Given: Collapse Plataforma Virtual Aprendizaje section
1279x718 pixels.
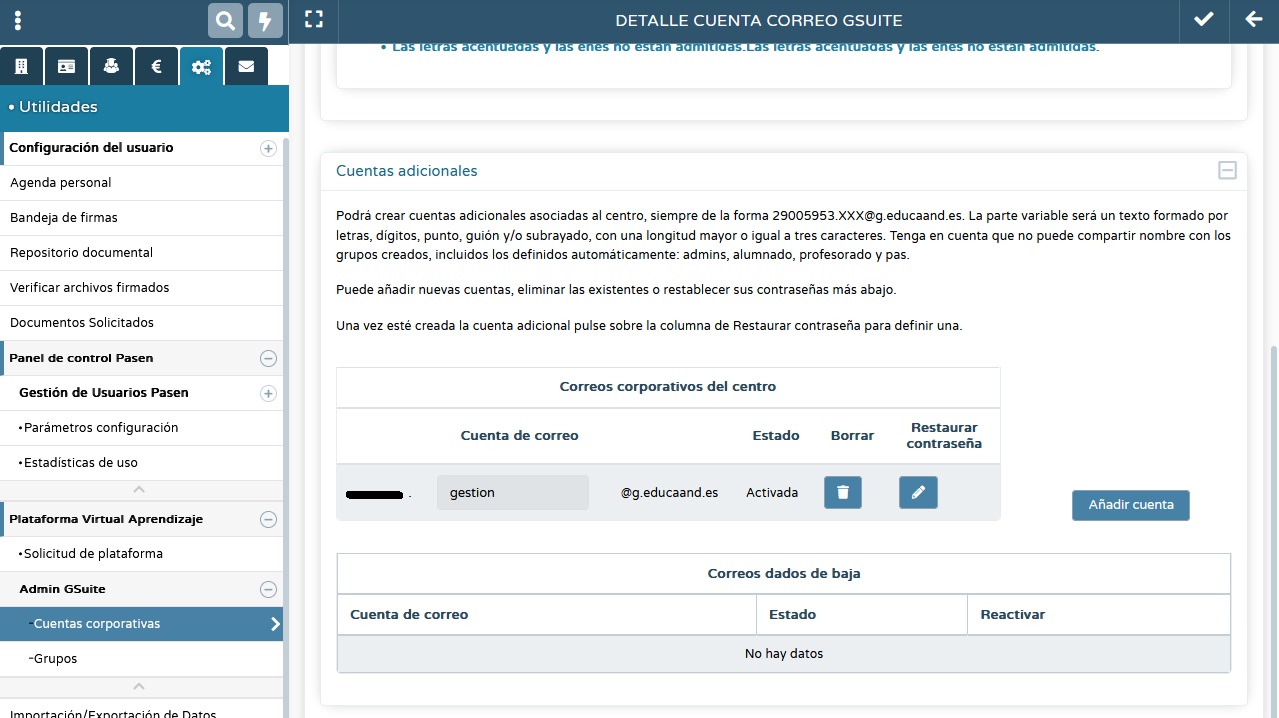Looking at the screenshot, I should tap(268, 519).
